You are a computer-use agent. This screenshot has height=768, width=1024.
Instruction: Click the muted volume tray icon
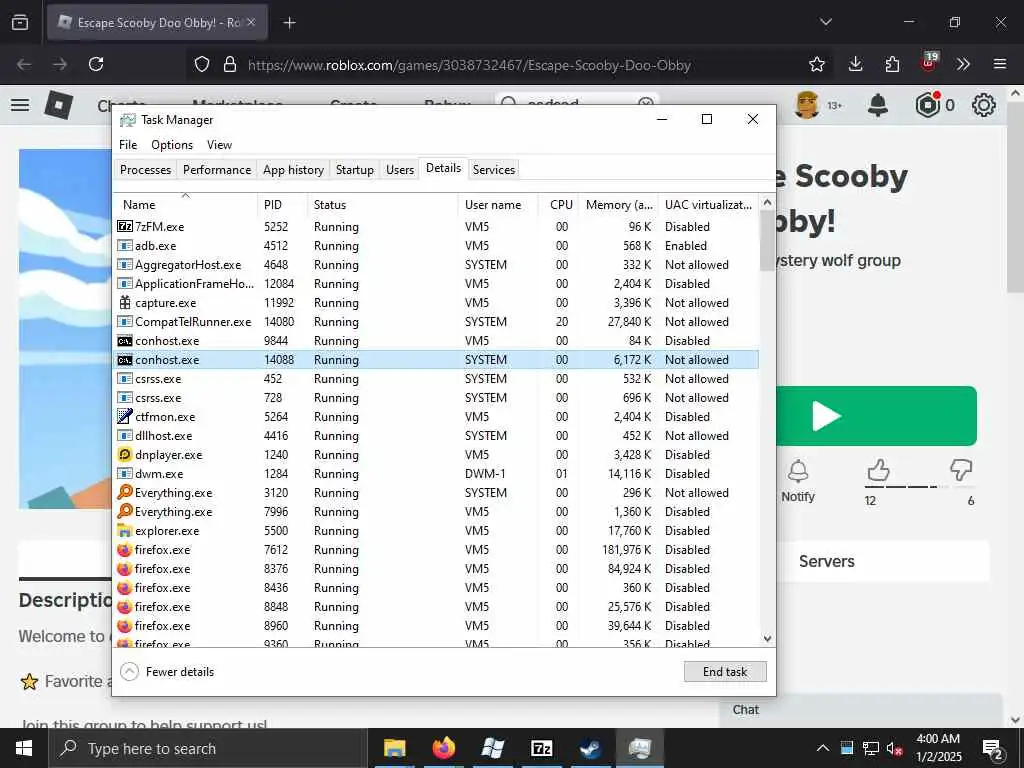coord(895,748)
